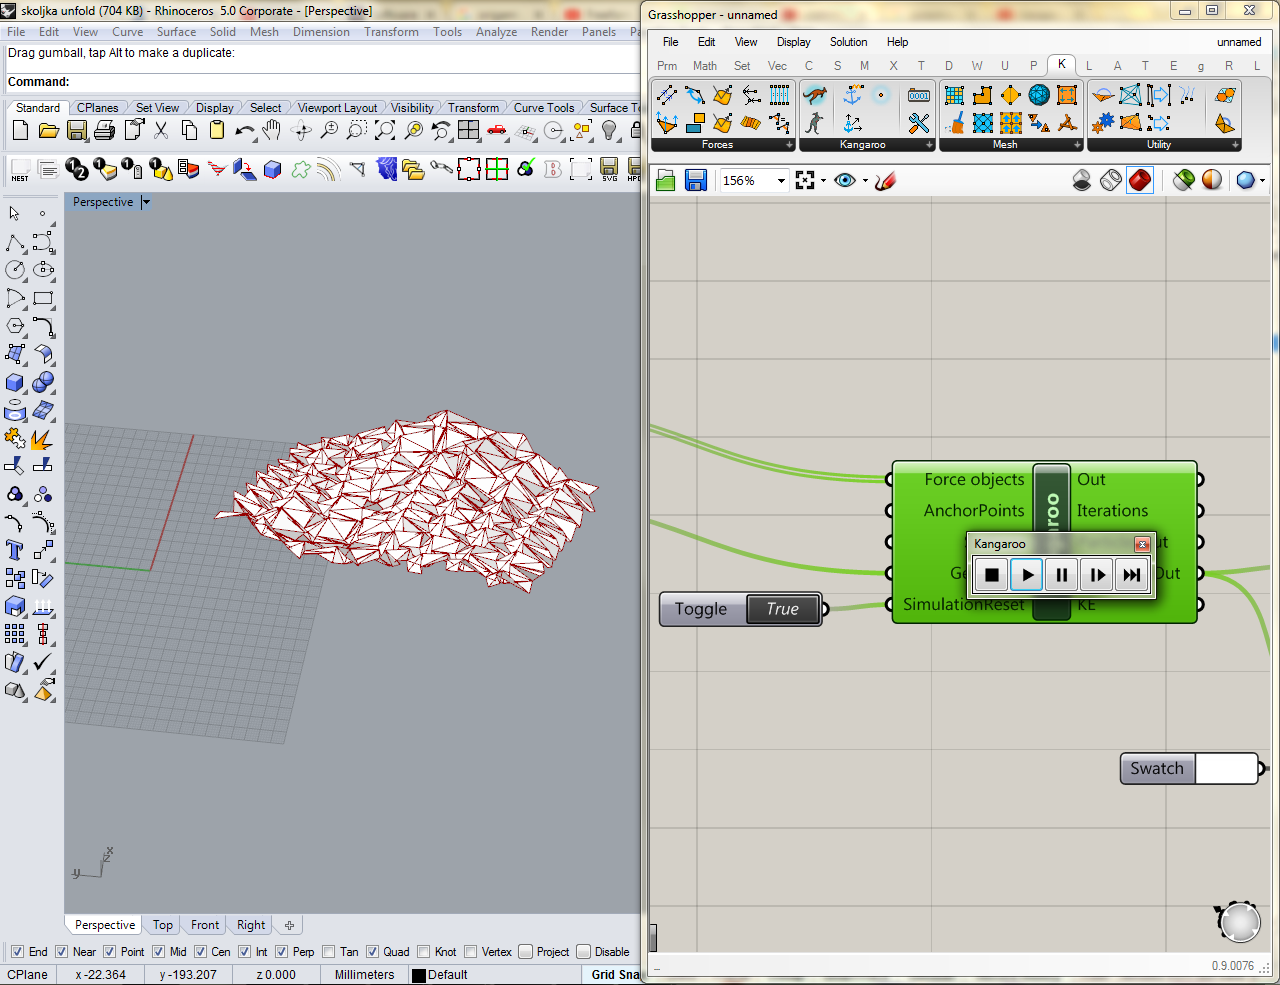Expand the Utility panel dropdown
Image resolution: width=1280 pixels, height=985 pixels.
[x=1235, y=145]
